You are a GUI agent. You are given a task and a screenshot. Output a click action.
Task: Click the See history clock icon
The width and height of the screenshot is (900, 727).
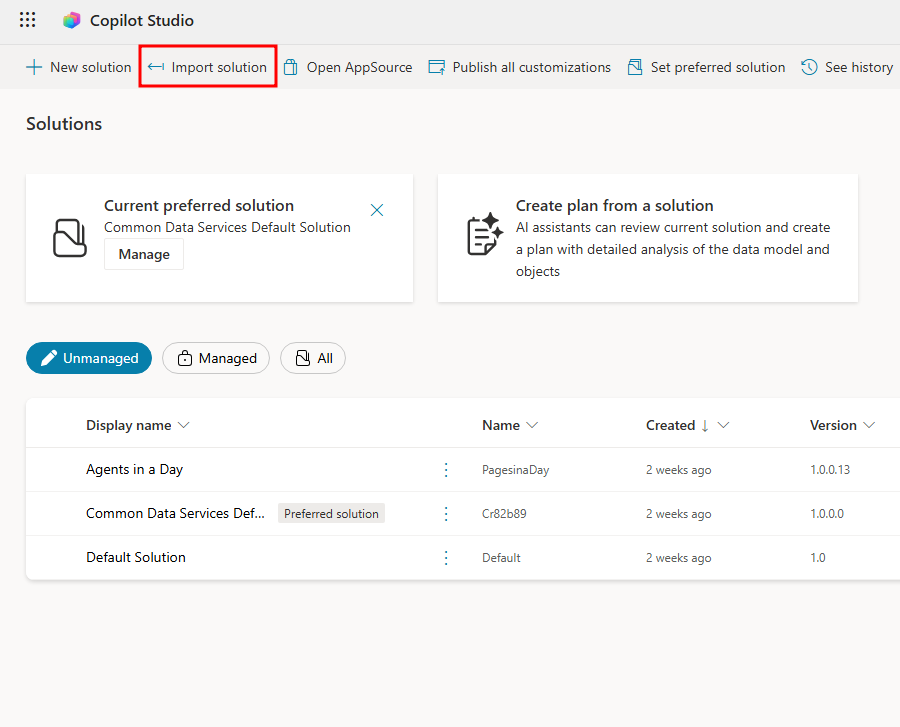point(809,67)
